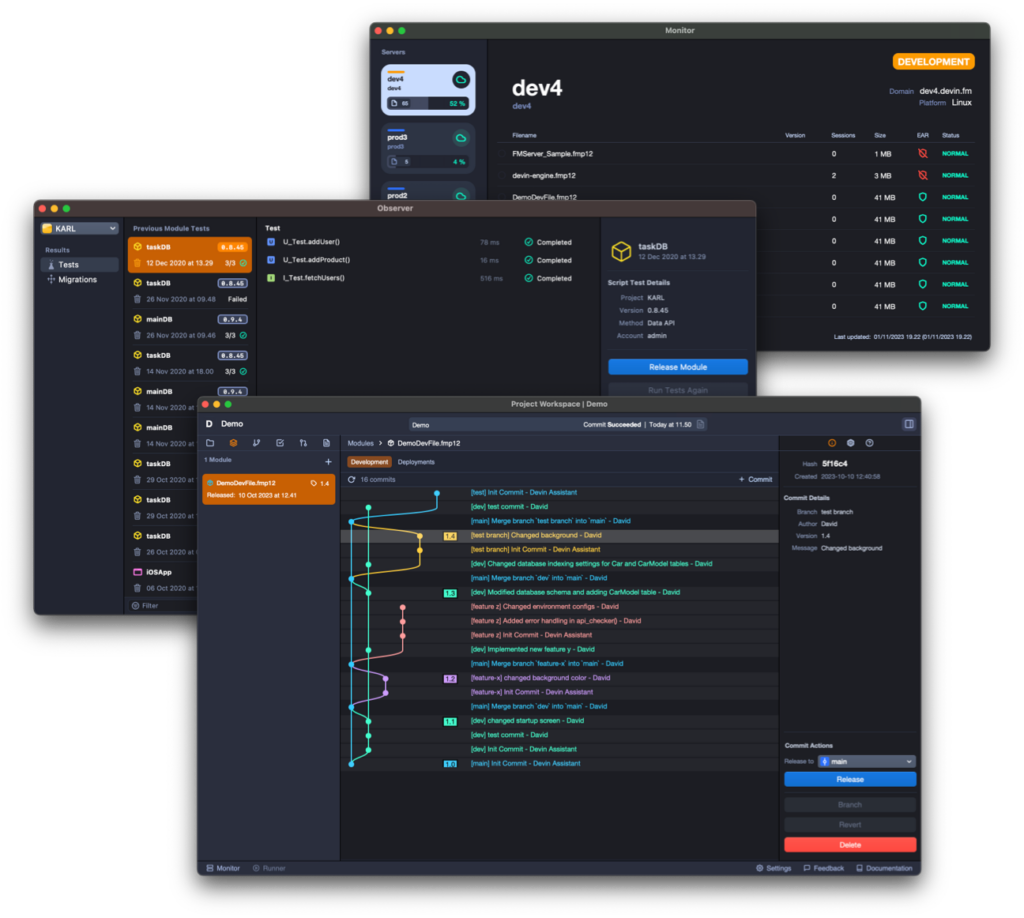Add a new module with plus icon
Viewport: 1024px width, 918px height.
coord(328,461)
